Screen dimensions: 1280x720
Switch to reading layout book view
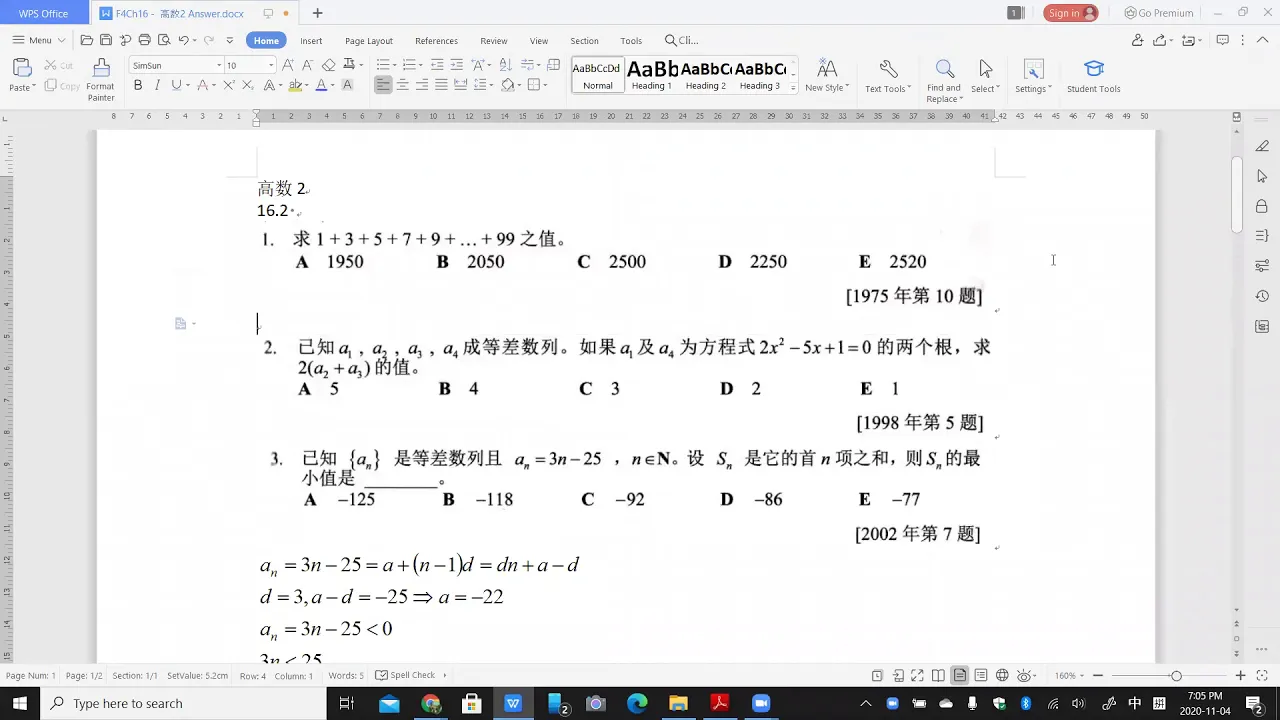938,676
